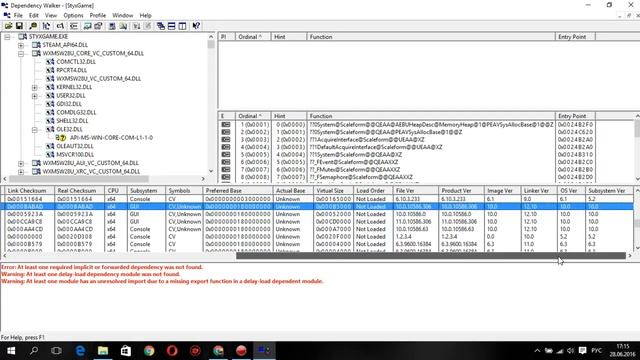Viewport: 640px width, 360px height.
Task: Collapse the STYXGAME.EXE root node
Action: point(7,37)
